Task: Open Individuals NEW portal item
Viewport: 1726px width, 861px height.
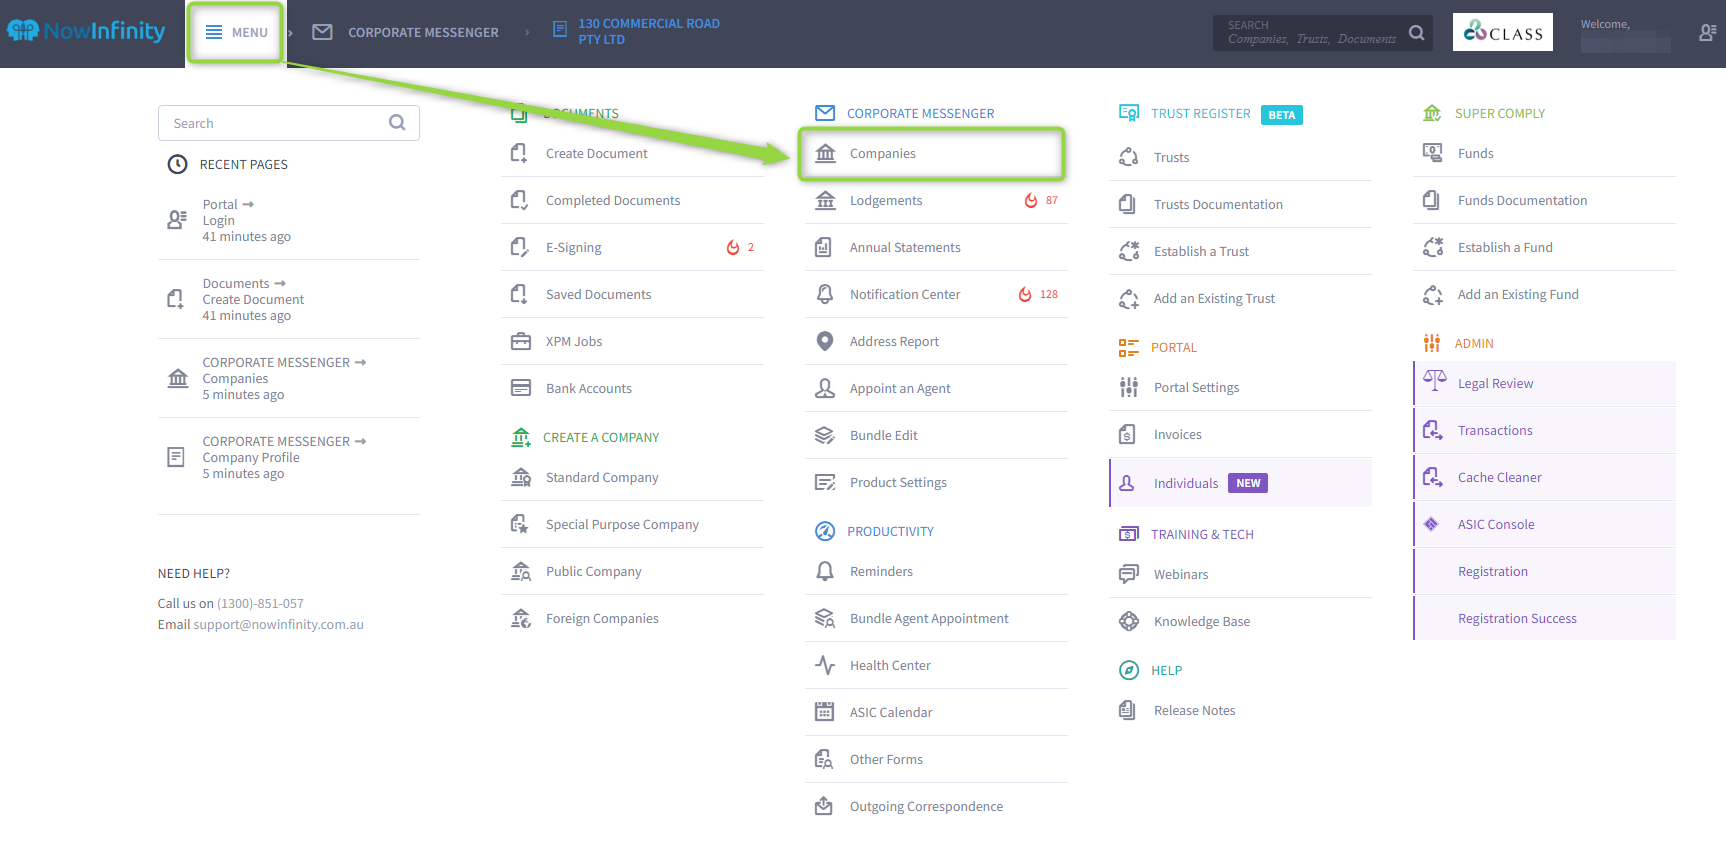Action: point(1240,483)
